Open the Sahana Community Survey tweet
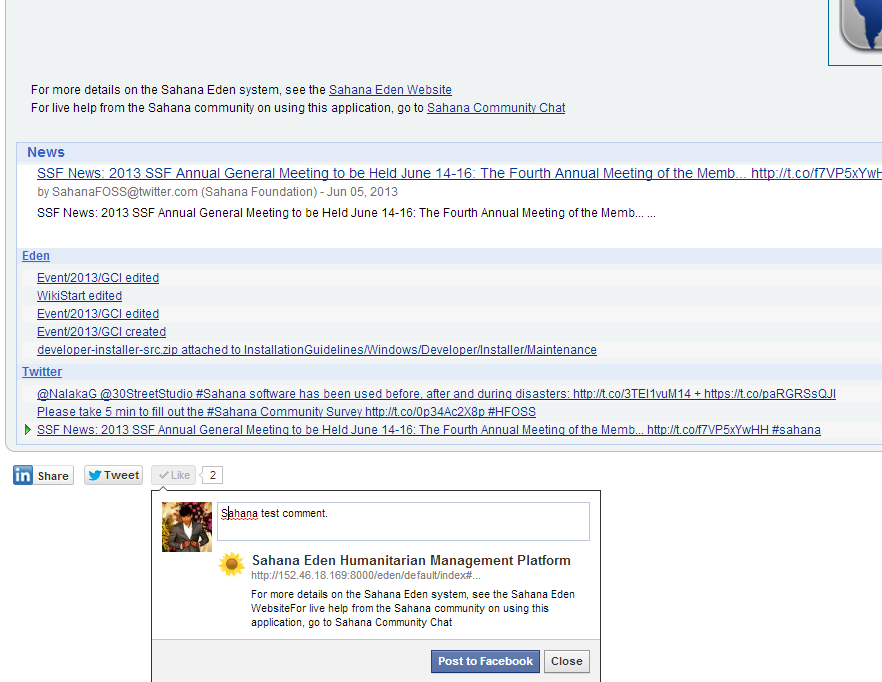Screen dimensions: 882x682 286,412
